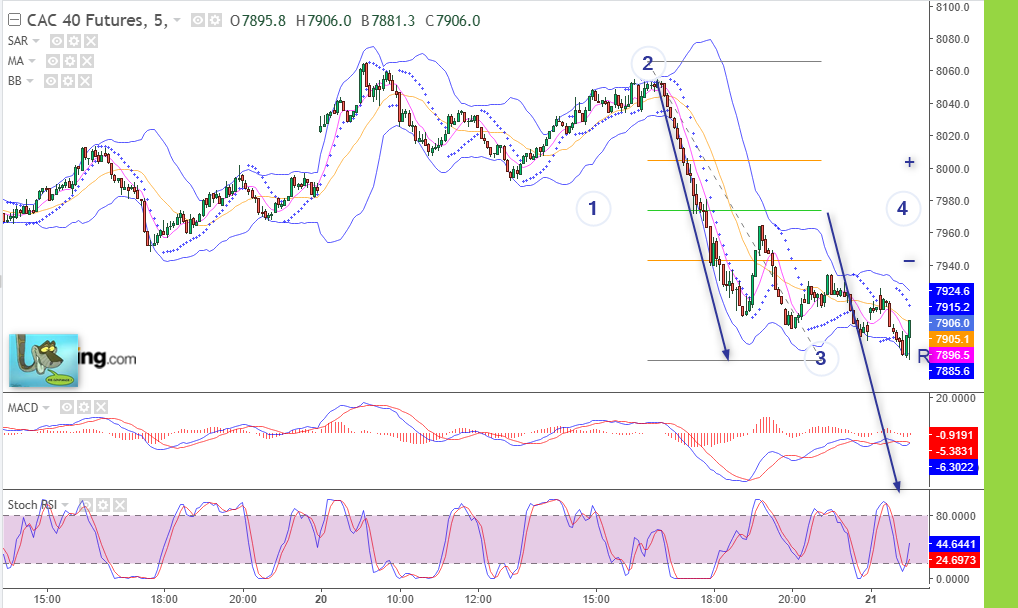Click the blue 7915.2 price label
1018x608 pixels.
coord(952,307)
